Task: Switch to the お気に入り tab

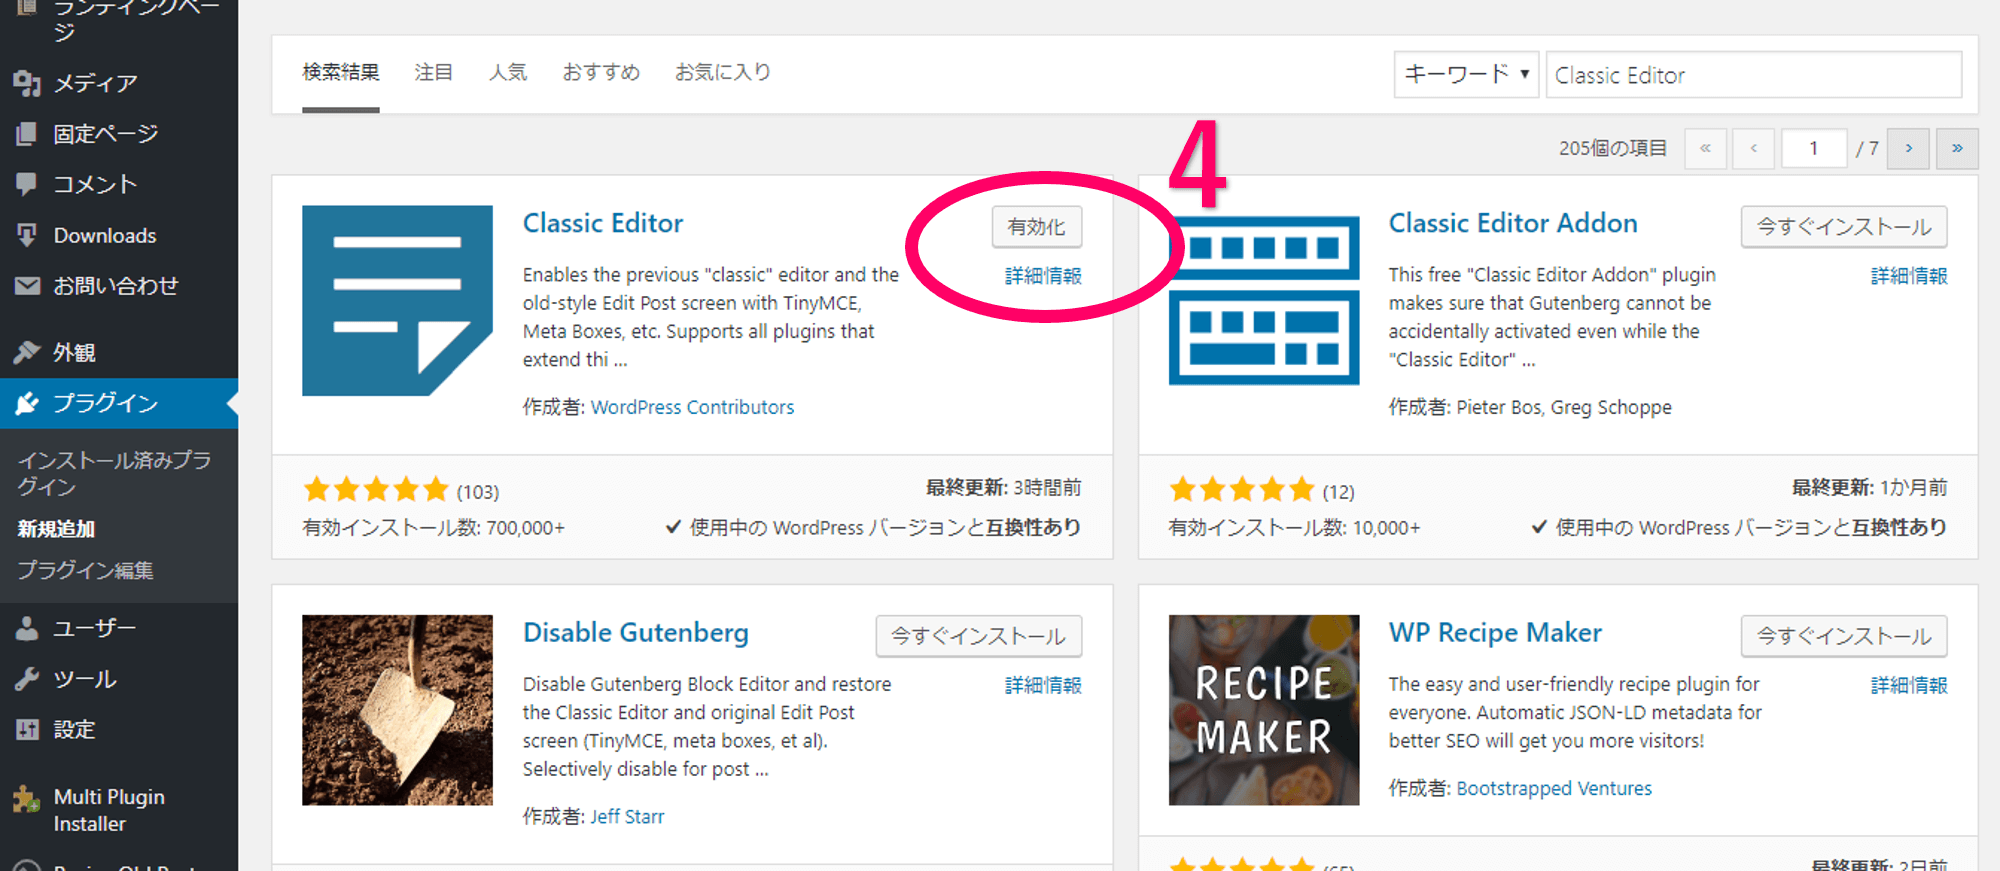Action: (x=723, y=72)
